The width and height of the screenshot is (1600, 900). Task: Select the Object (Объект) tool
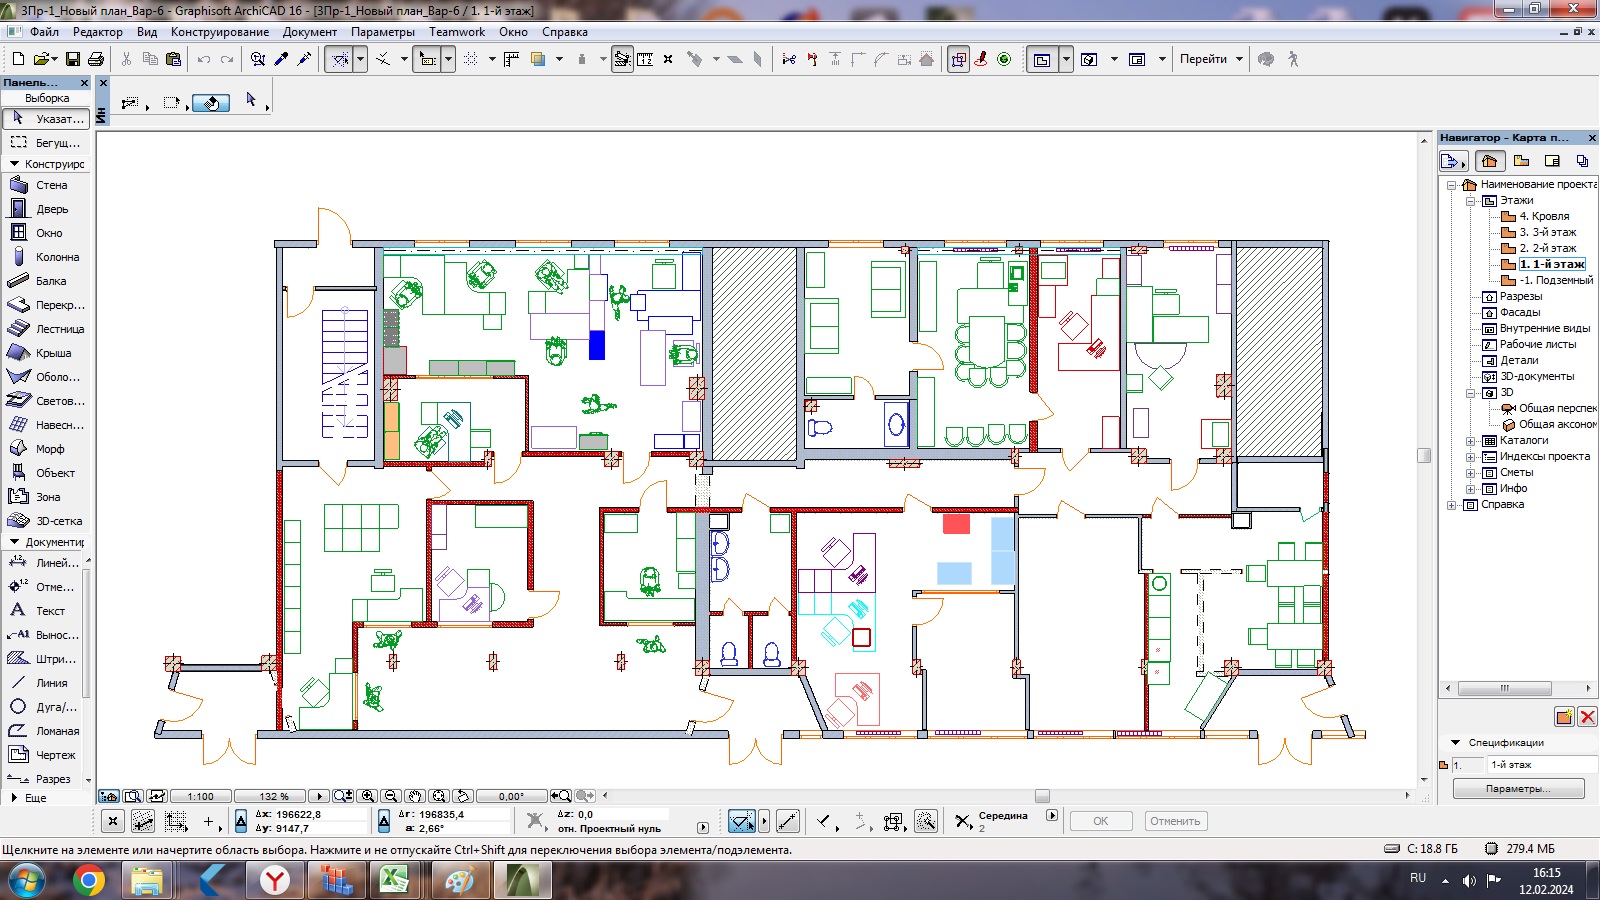[46, 473]
